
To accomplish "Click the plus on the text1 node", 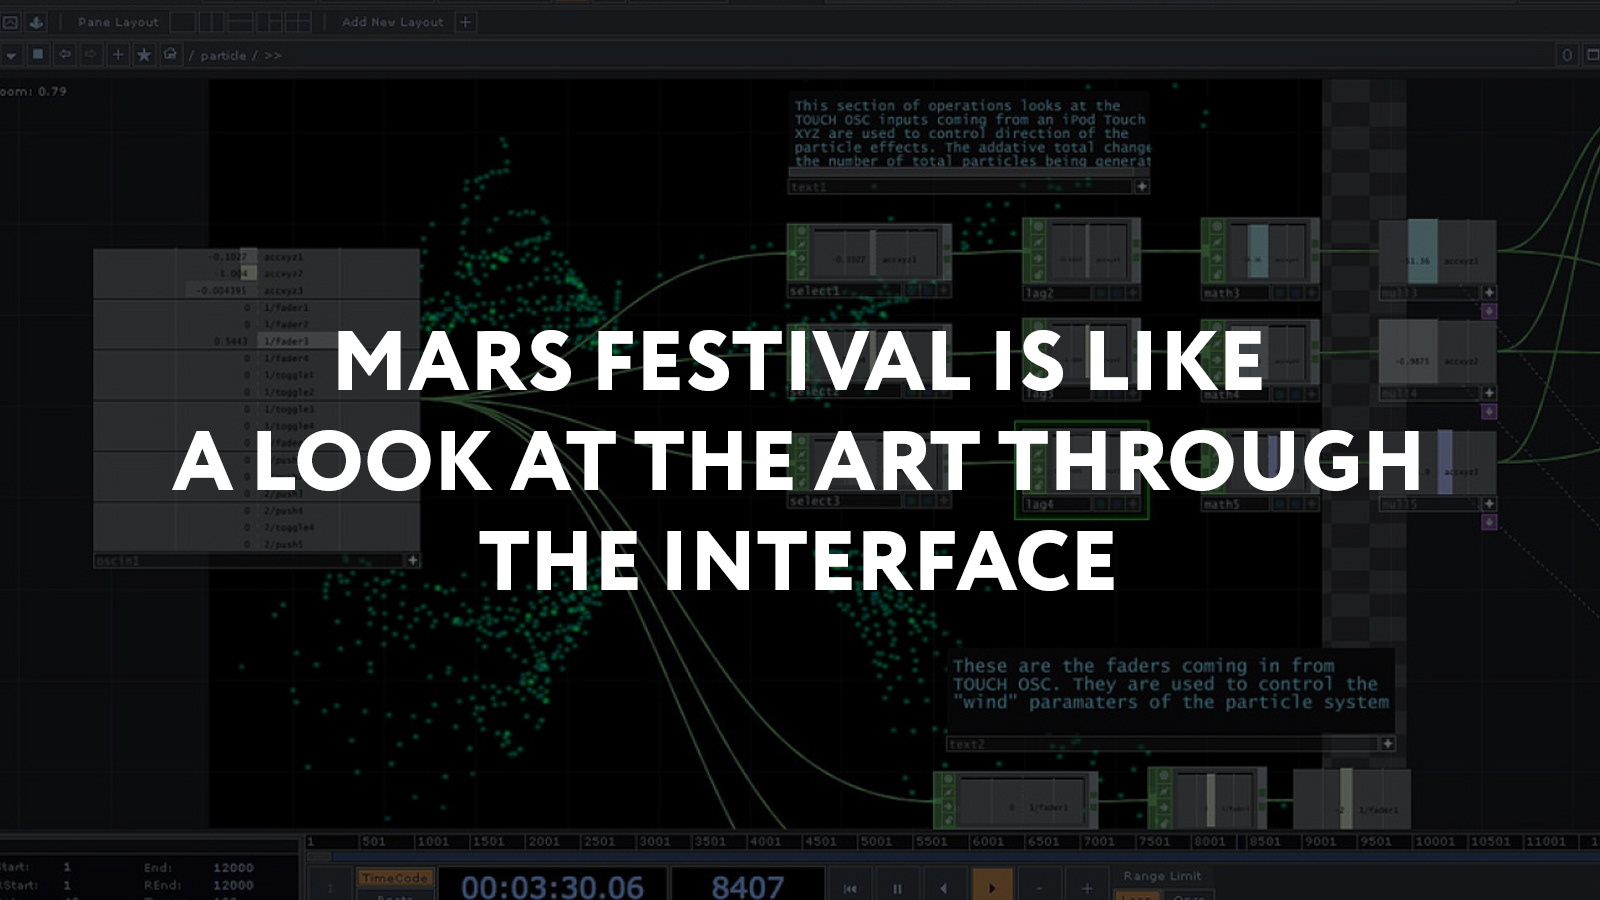I will [1141, 186].
